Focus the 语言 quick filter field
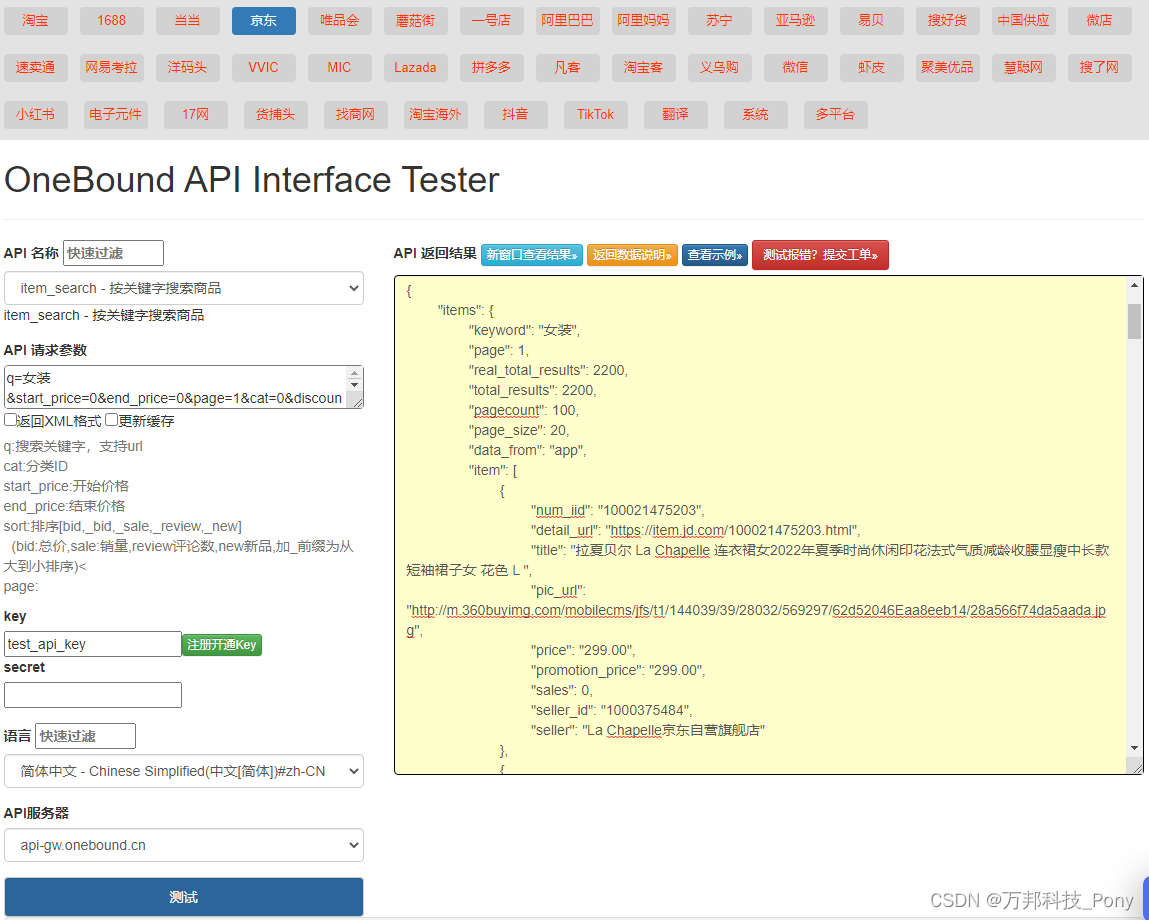Screen dimensions: 1149x920 [x=86, y=736]
